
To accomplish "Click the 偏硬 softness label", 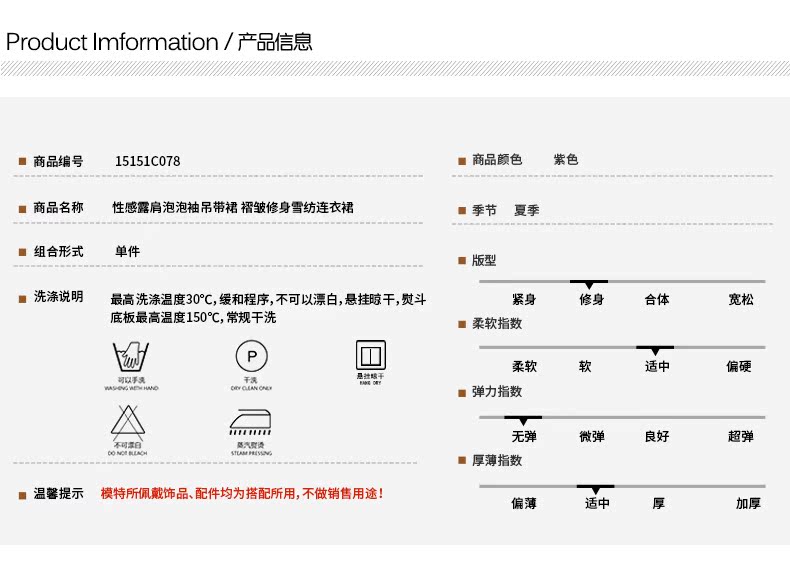I will pyautogui.click(x=739, y=366).
